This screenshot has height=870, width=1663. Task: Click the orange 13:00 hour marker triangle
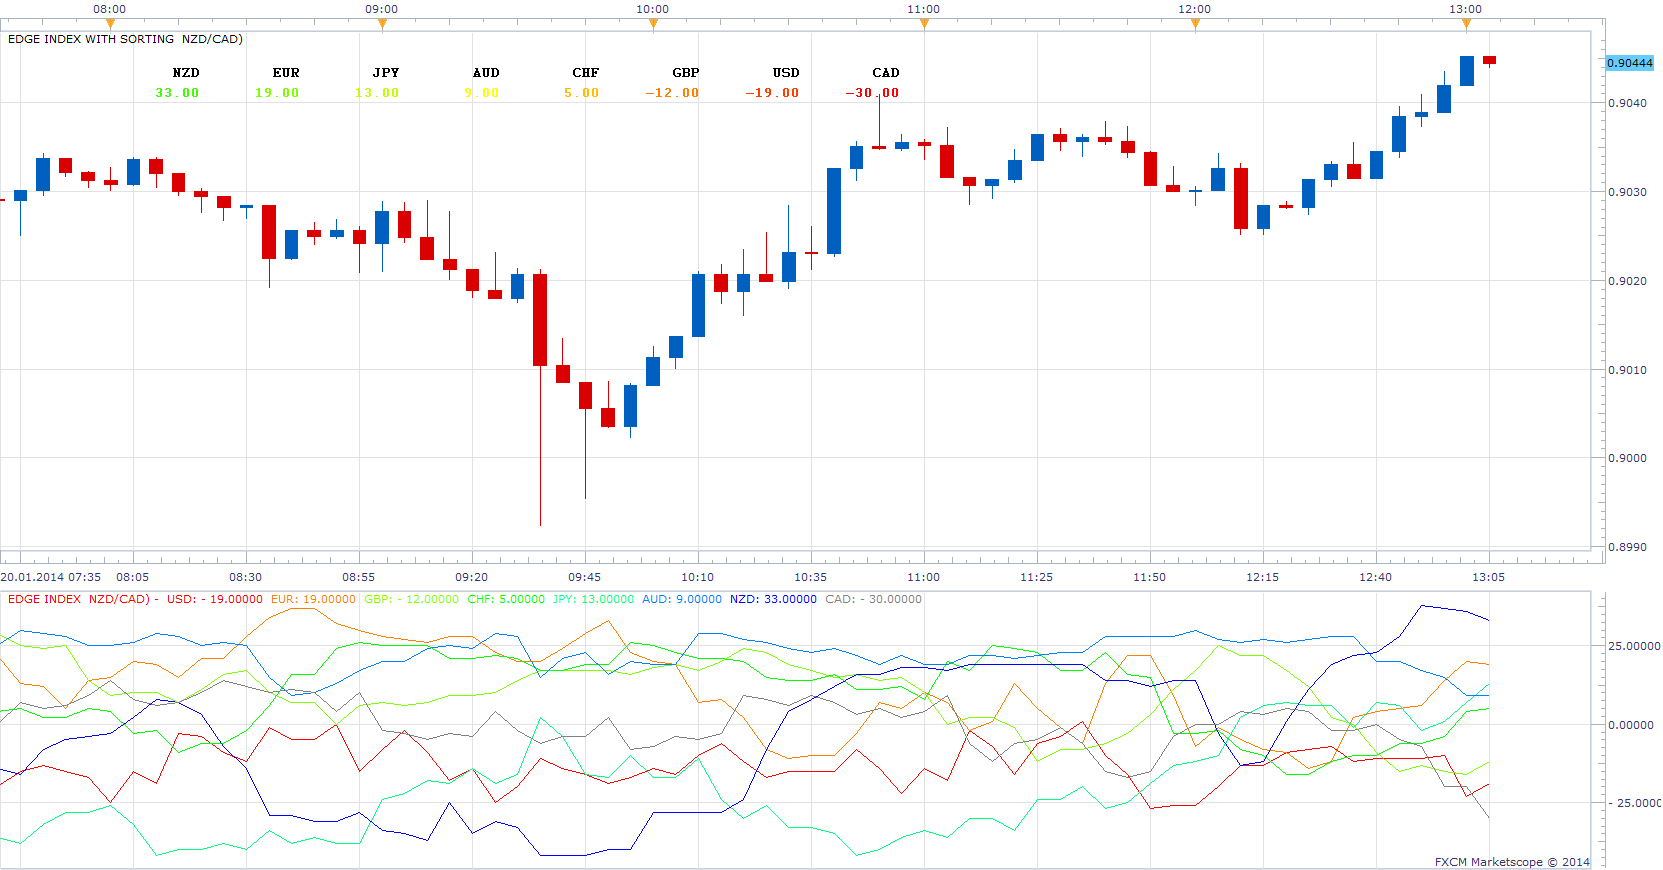[1466, 24]
